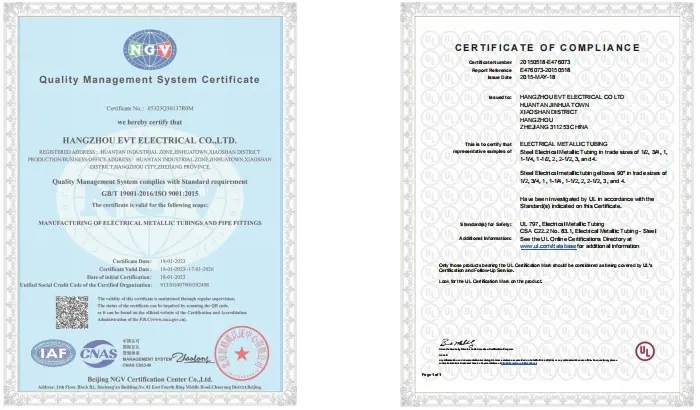Image resolution: width=700 pixels, height=410 pixels.
Task: Click 'UL 797, Electrical Metallic Tubing' standard
Action: point(562,224)
